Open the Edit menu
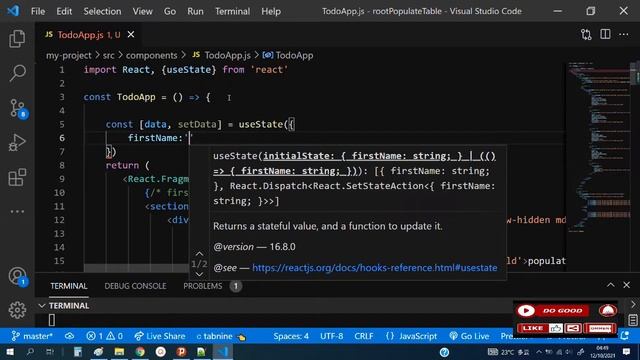The width and height of the screenshot is (640, 360). click(x=64, y=11)
